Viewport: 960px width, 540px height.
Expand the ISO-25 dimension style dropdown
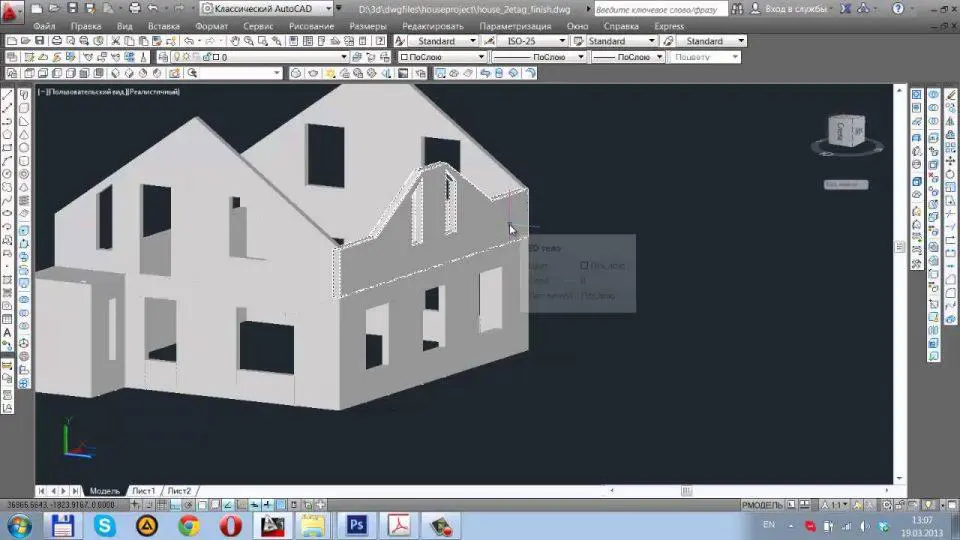pyautogui.click(x=524, y=41)
